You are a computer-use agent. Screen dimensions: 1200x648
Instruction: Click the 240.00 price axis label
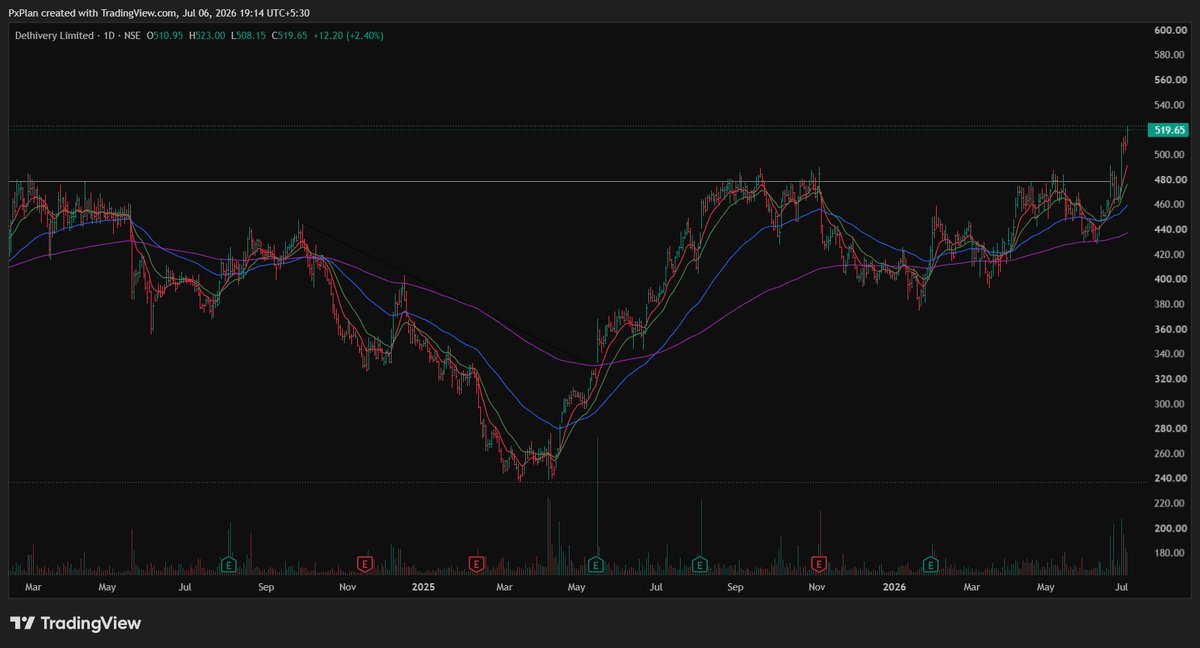(1169, 479)
